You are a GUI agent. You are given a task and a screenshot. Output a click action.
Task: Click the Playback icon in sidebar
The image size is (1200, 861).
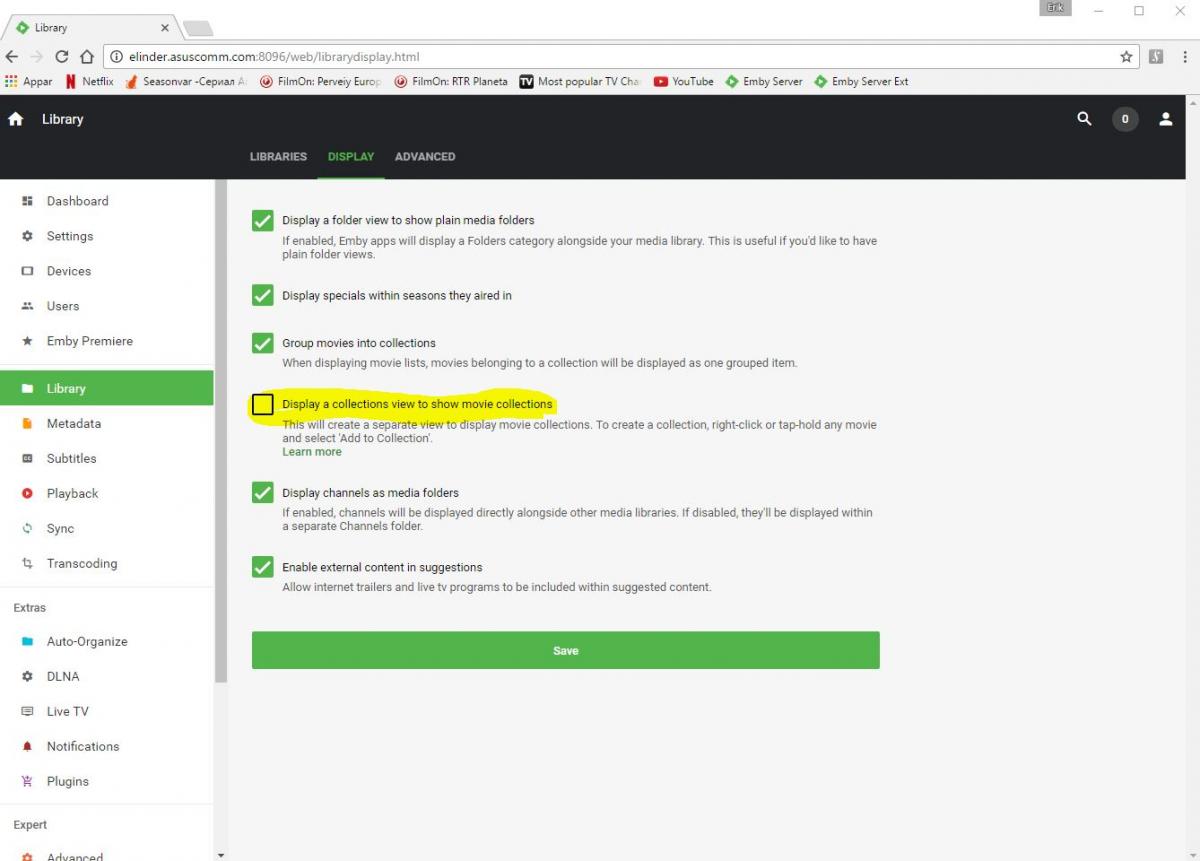28,493
